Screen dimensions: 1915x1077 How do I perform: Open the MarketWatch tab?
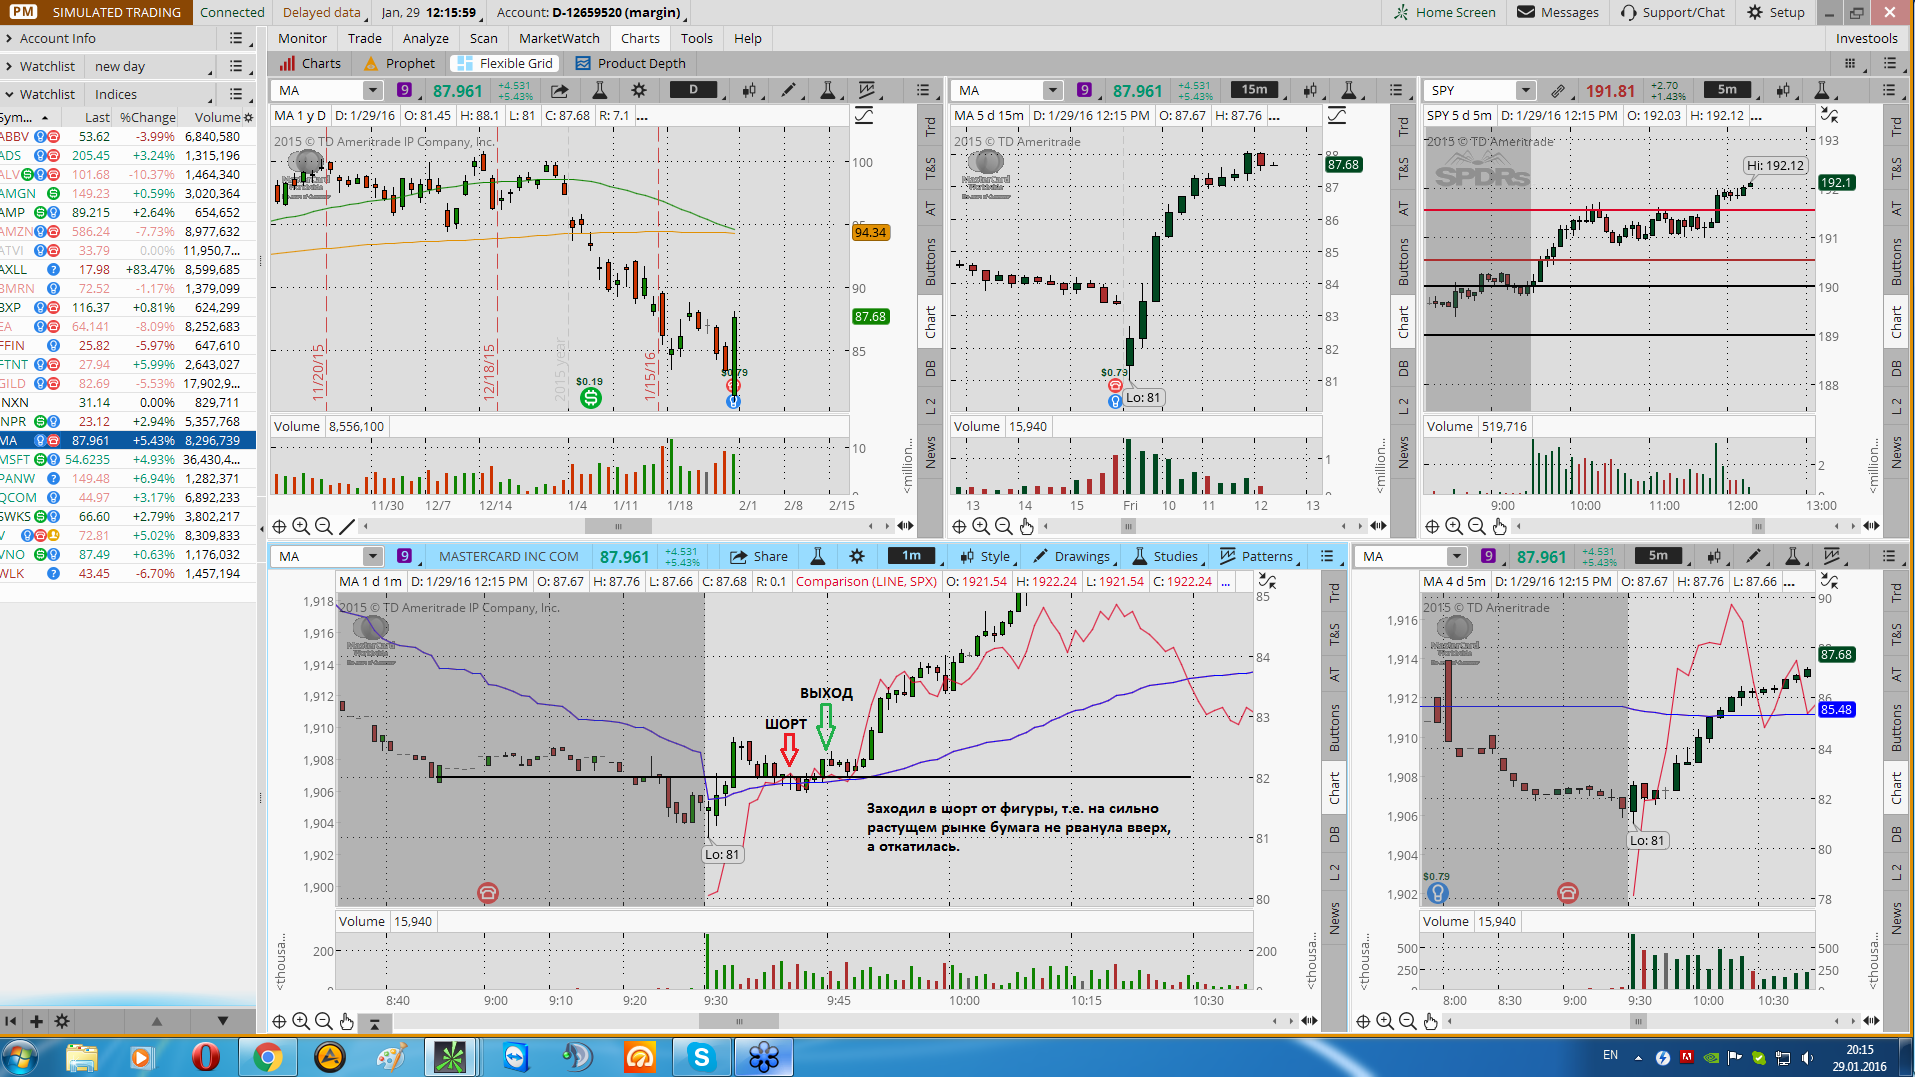click(x=559, y=38)
